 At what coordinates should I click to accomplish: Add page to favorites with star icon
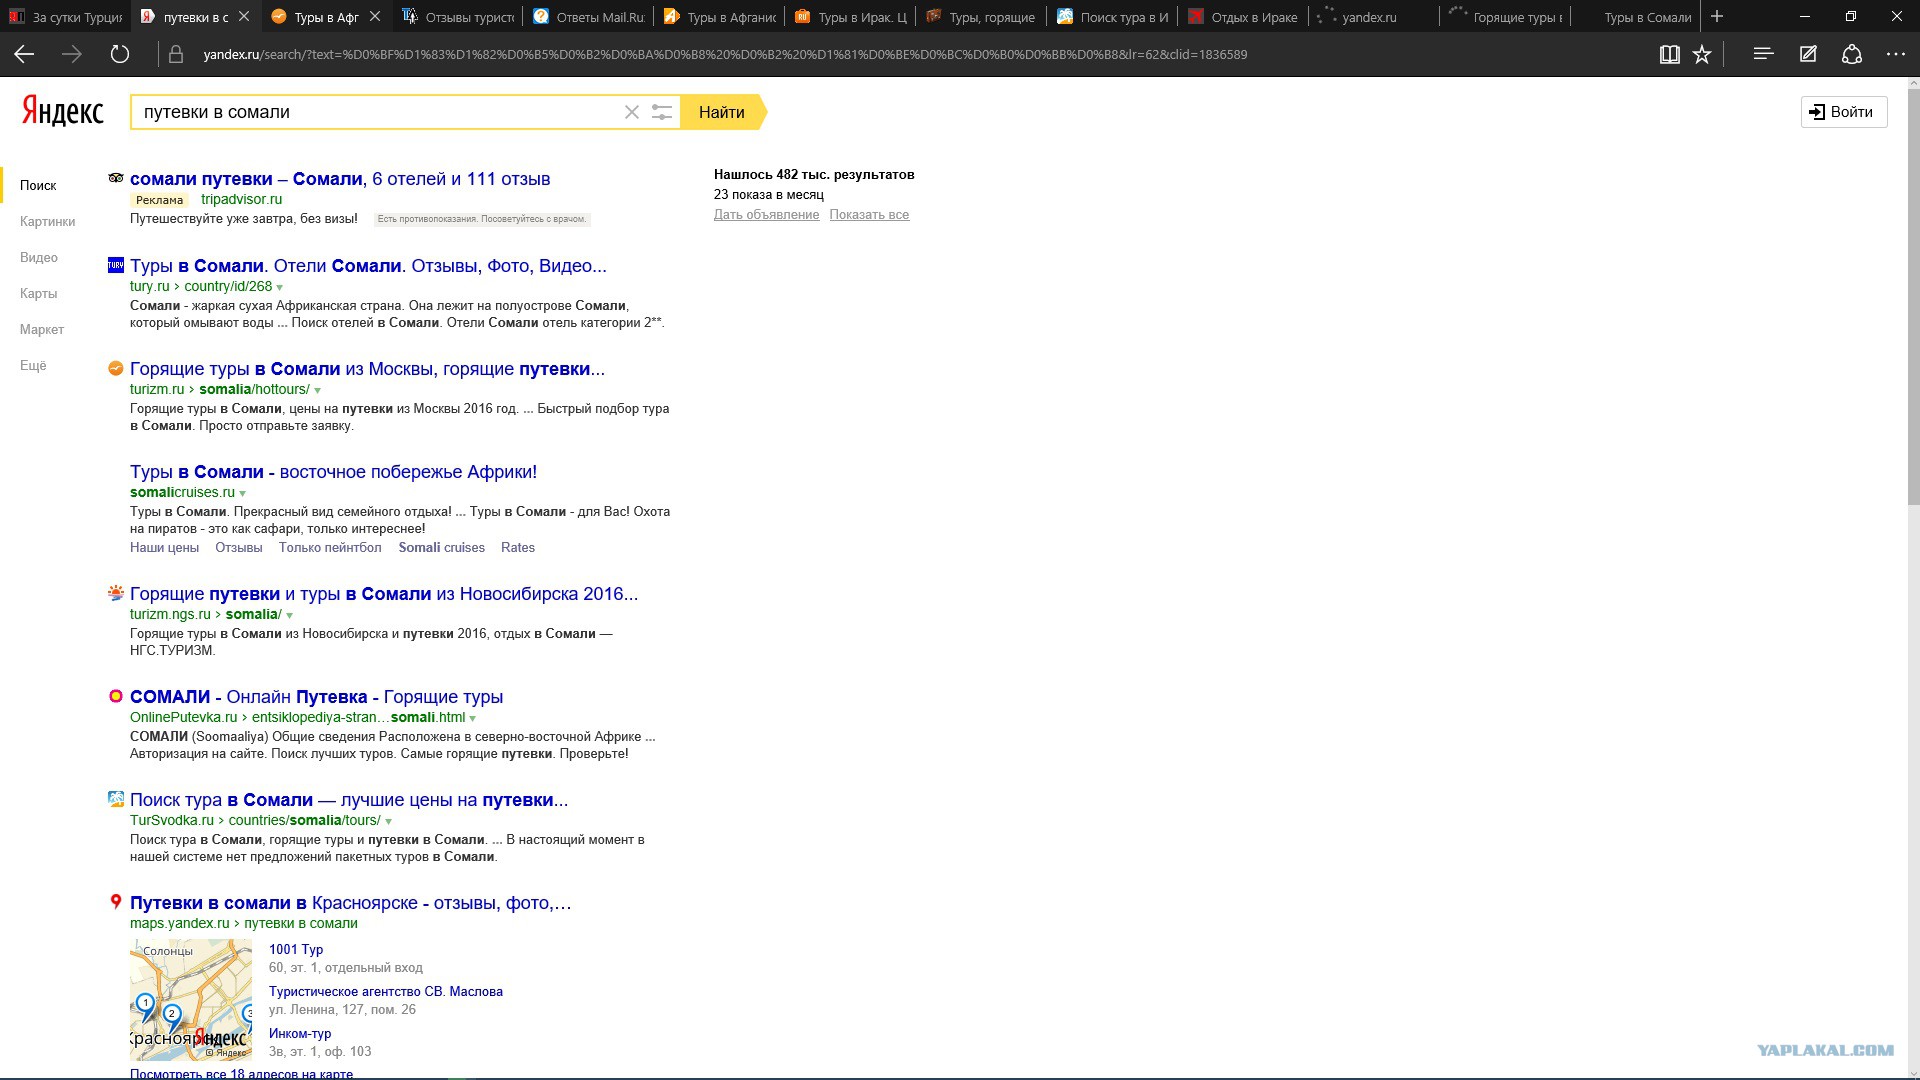point(1702,55)
